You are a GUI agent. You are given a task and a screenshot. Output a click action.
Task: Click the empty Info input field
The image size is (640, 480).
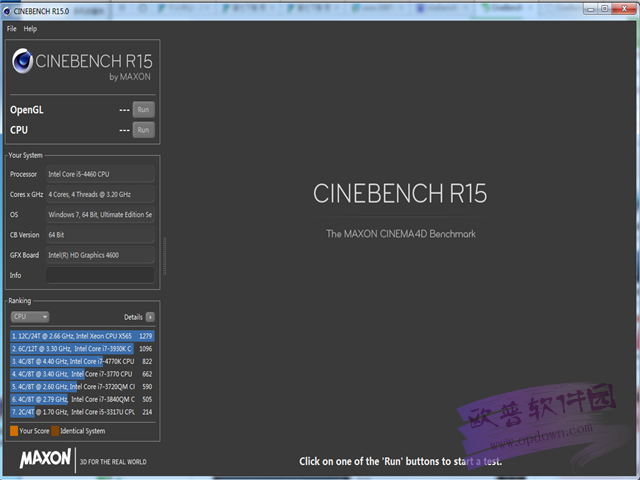coord(100,275)
